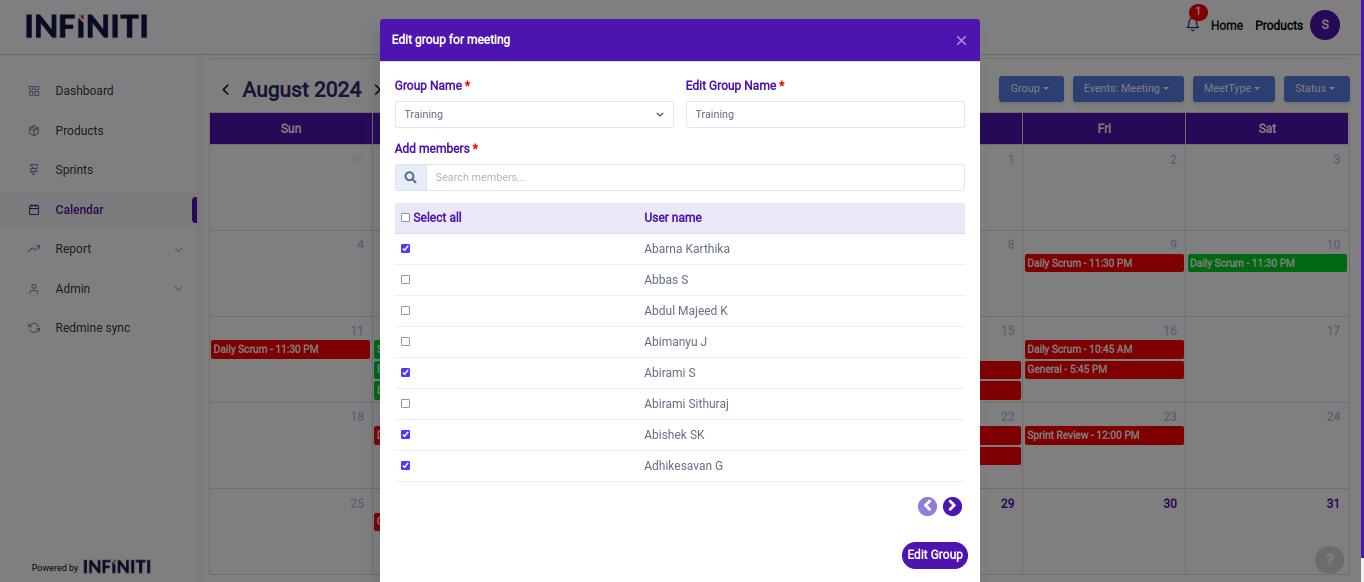The width and height of the screenshot is (1364, 582).
Task: Expand the MeetType filter dropdown
Action: click(x=1233, y=89)
